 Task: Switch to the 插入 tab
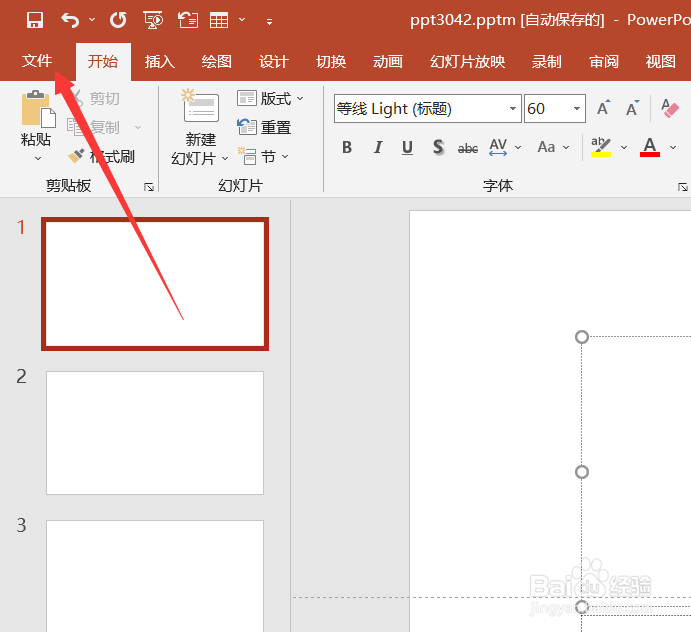point(160,61)
